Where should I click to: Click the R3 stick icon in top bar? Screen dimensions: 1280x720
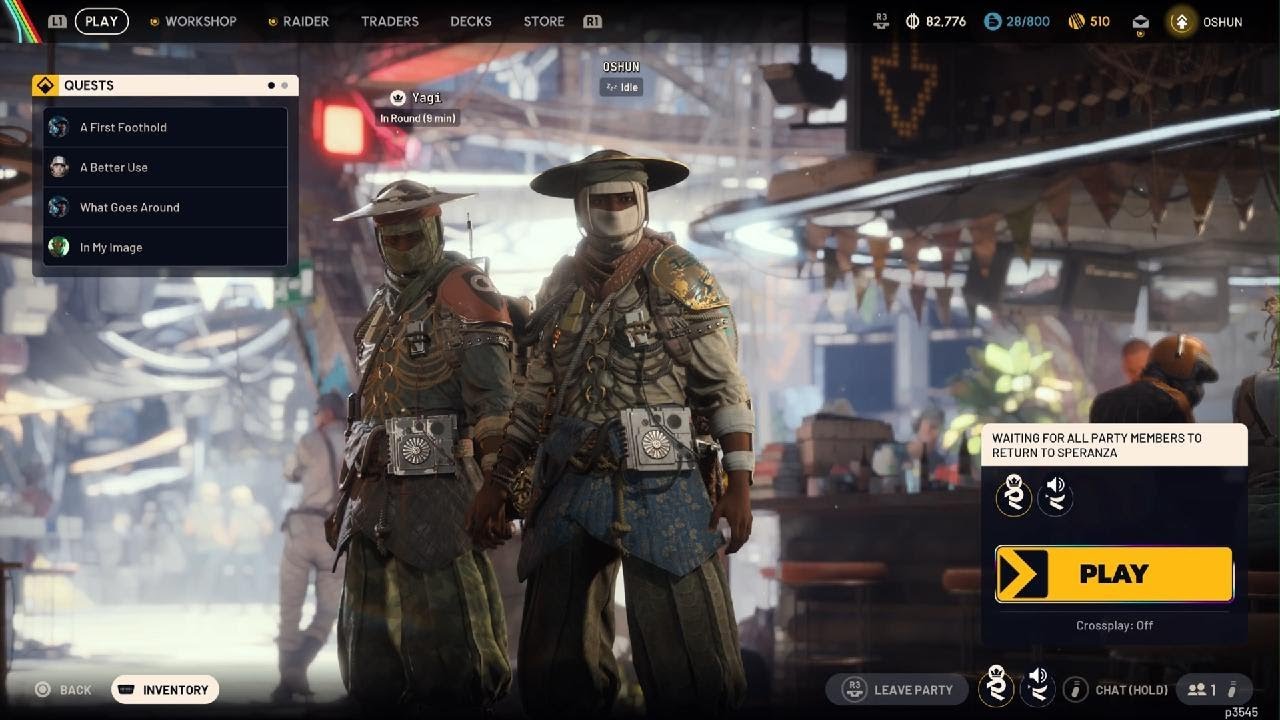tap(881, 21)
